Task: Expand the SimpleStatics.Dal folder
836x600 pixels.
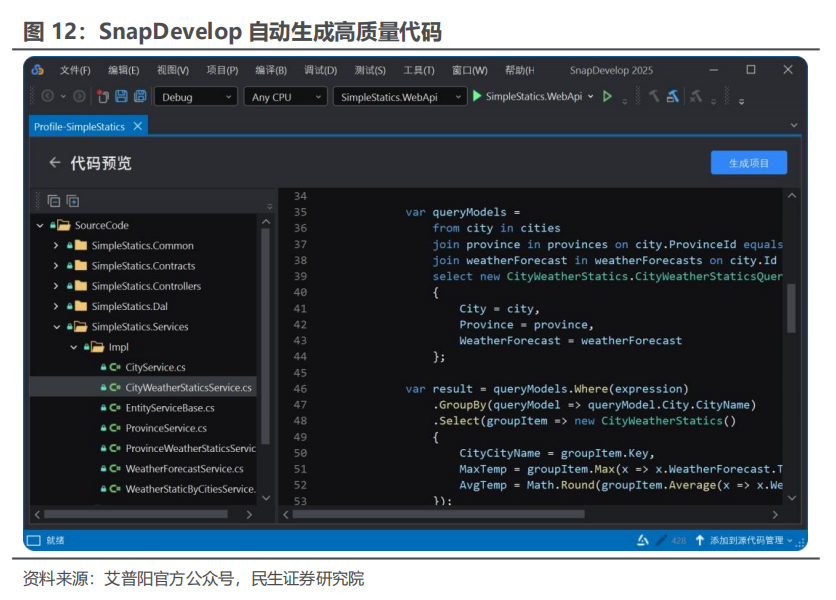Action: click(x=56, y=306)
